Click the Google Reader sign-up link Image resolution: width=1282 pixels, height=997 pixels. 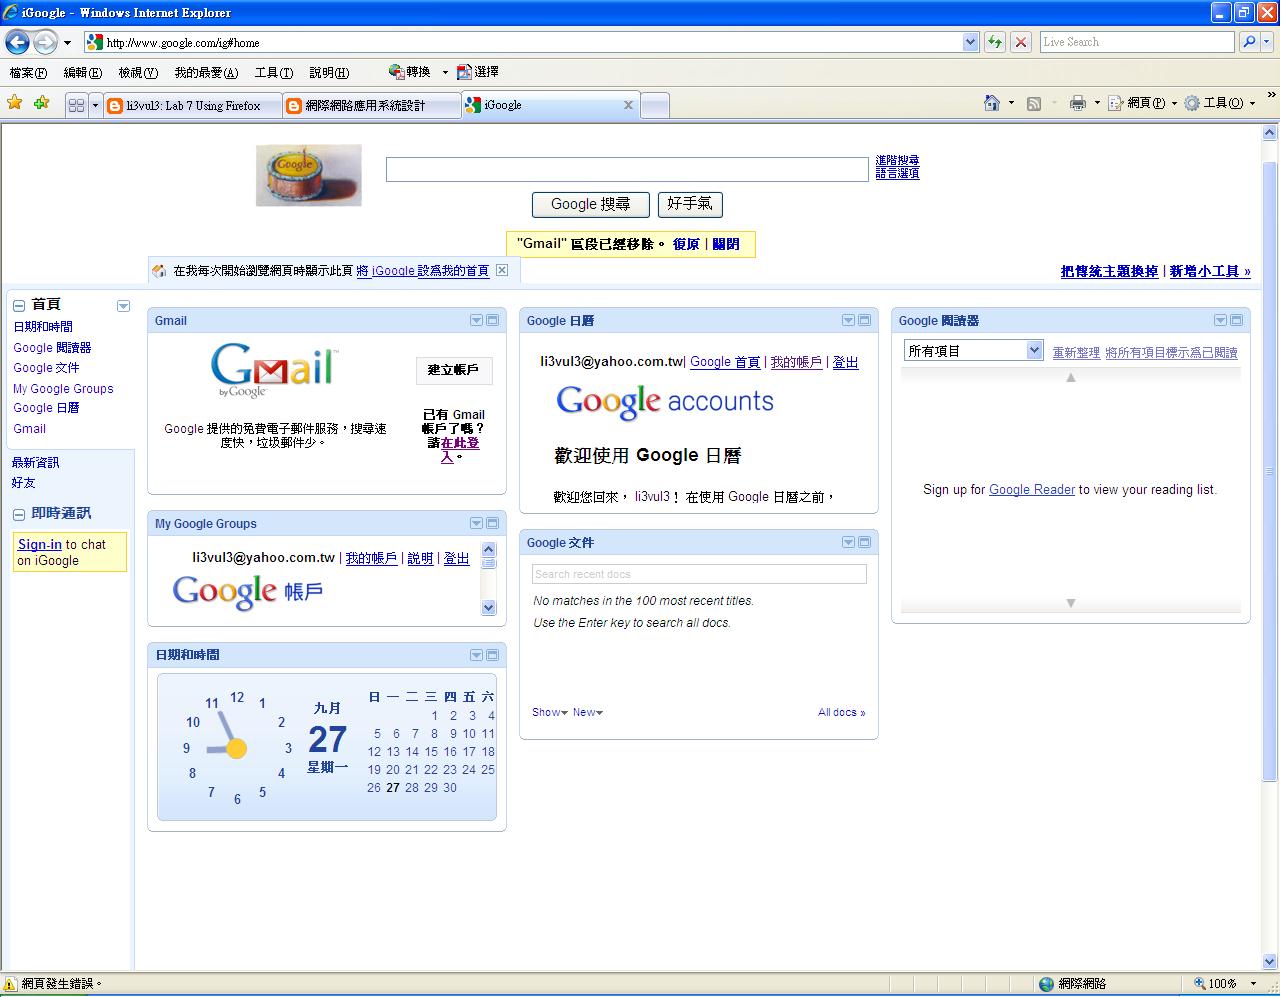tap(1032, 490)
